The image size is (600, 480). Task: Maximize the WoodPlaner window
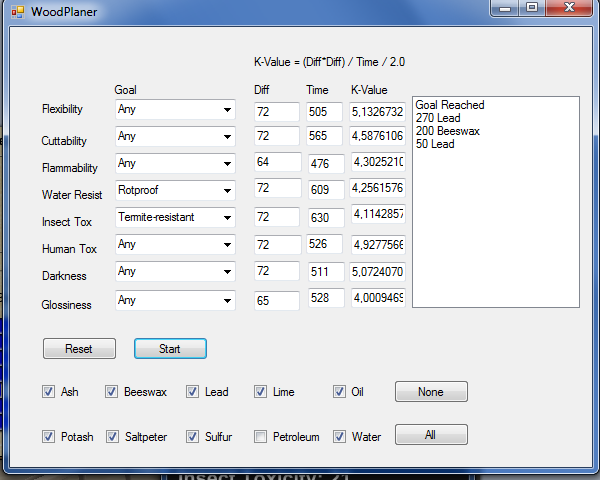531,8
